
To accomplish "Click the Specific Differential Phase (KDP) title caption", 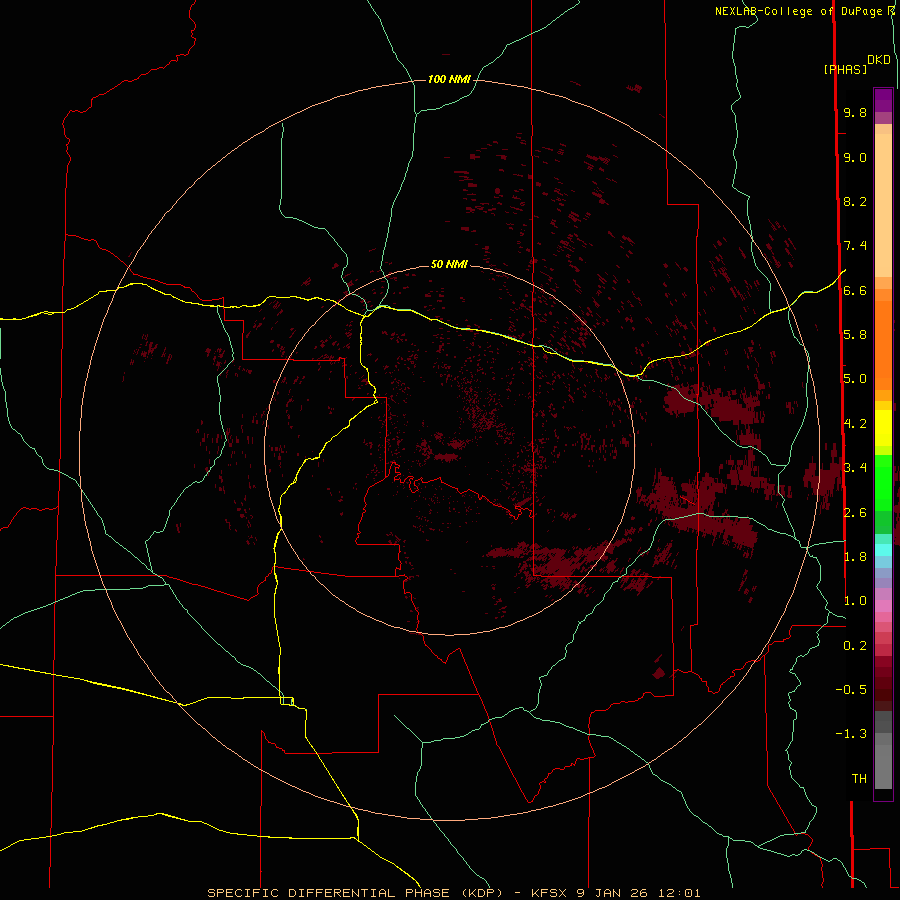I will pyautogui.click(x=355, y=893).
